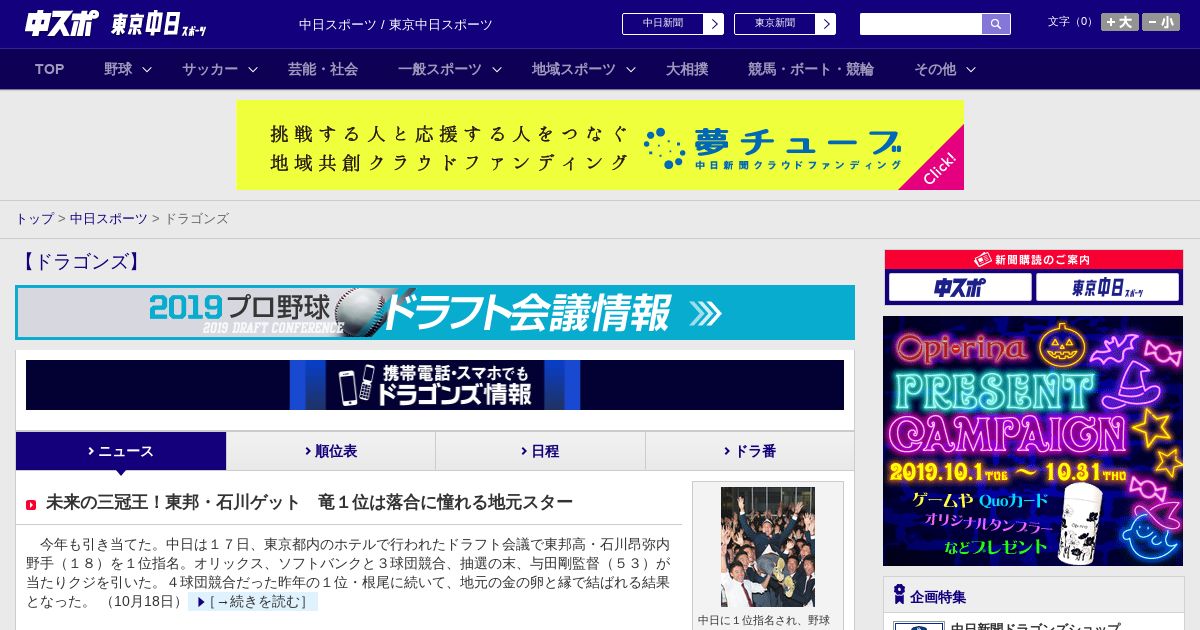Click the Chunichi Sports 中スポ logo
Screen dimensions: 1200x630
click(62, 23)
